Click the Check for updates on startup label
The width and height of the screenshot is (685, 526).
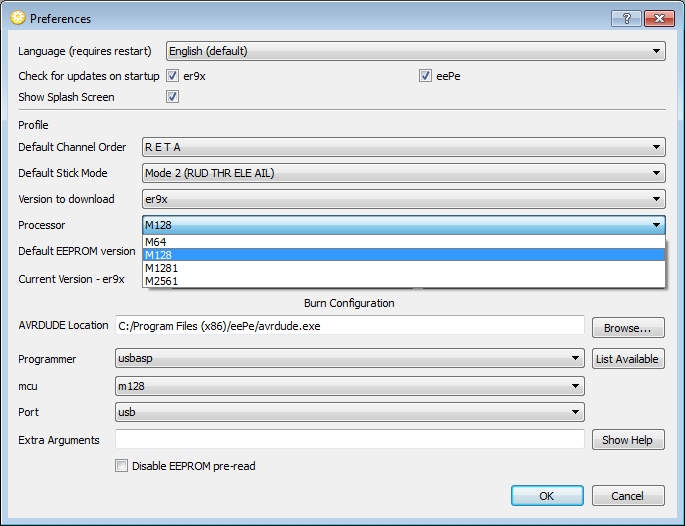(x=89, y=76)
